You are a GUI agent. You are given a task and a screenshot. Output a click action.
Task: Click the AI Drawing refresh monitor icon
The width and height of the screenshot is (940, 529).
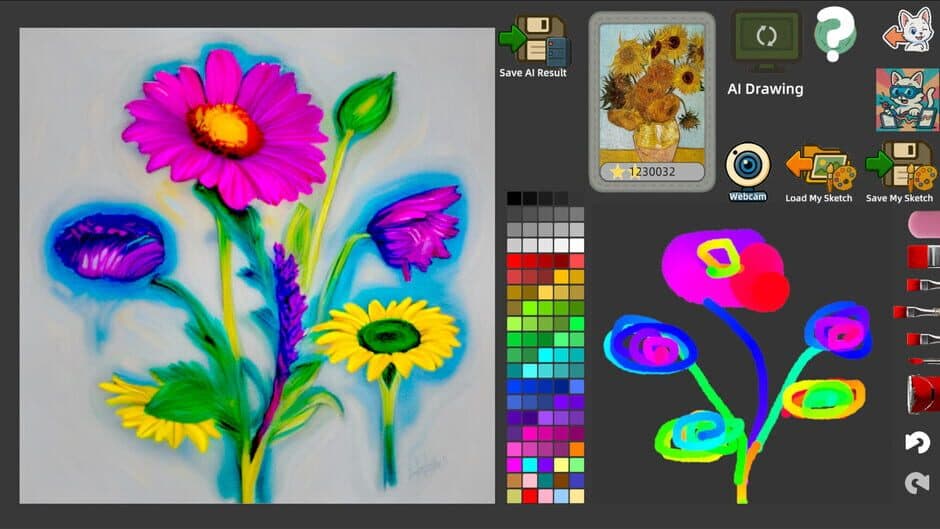pyautogui.click(x=766, y=38)
